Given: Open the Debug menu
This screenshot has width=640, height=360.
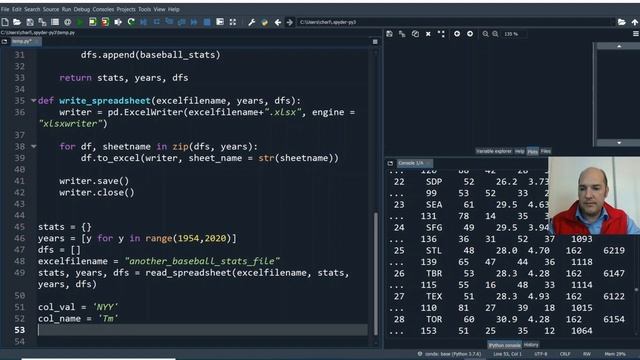Looking at the screenshot, I should (x=82, y=9).
